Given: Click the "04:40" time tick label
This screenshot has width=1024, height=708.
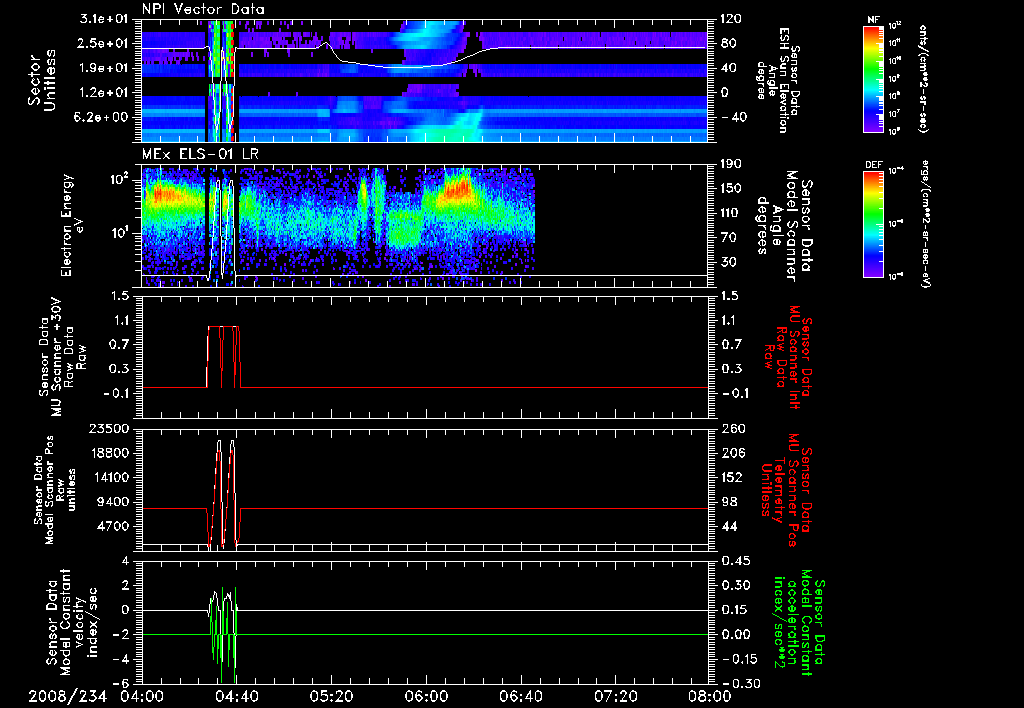Looking at the screenshot, I should point(236,696).
